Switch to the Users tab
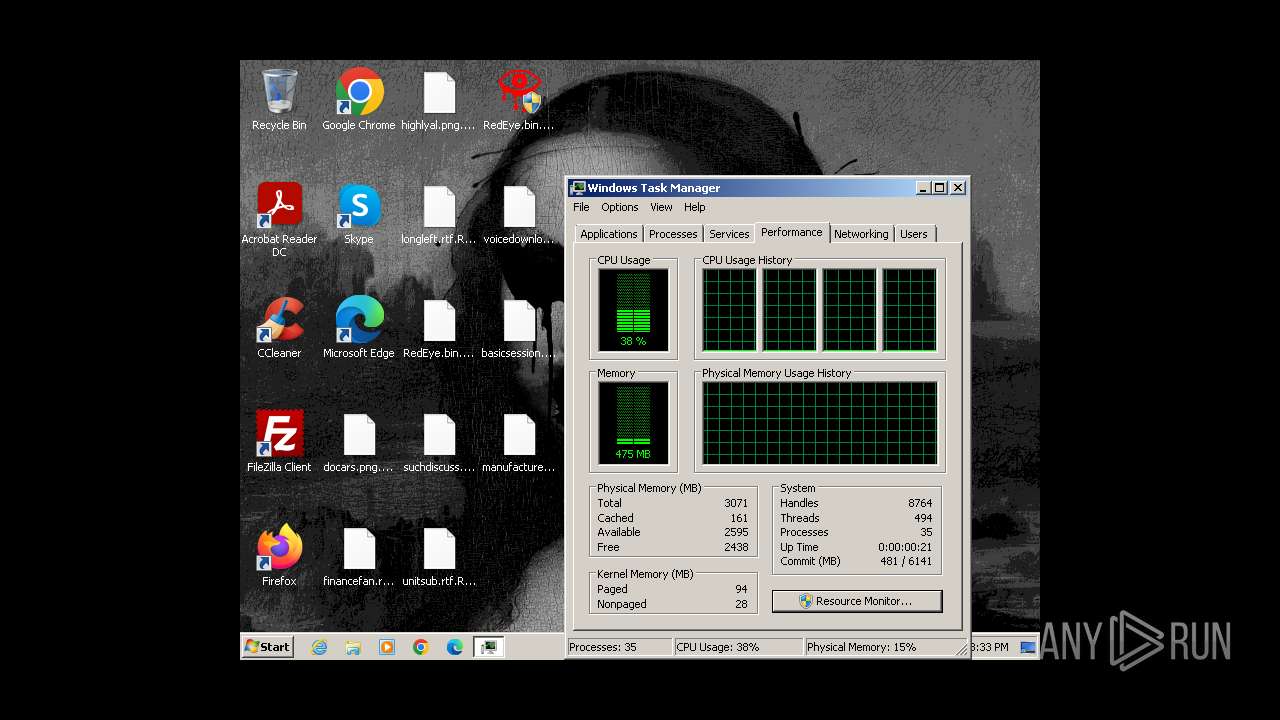 click(914, 234)
